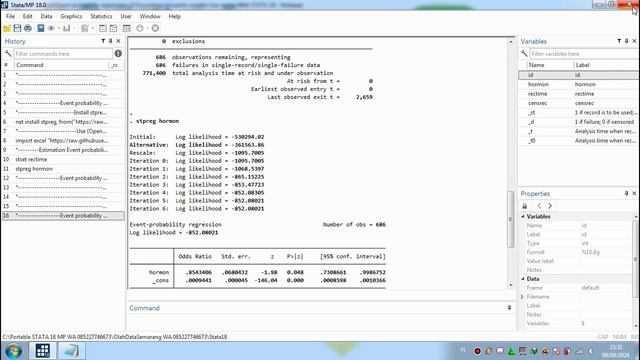
Task: Click the error-only exclamation icon in History
Action: click(x=118, y=53)
